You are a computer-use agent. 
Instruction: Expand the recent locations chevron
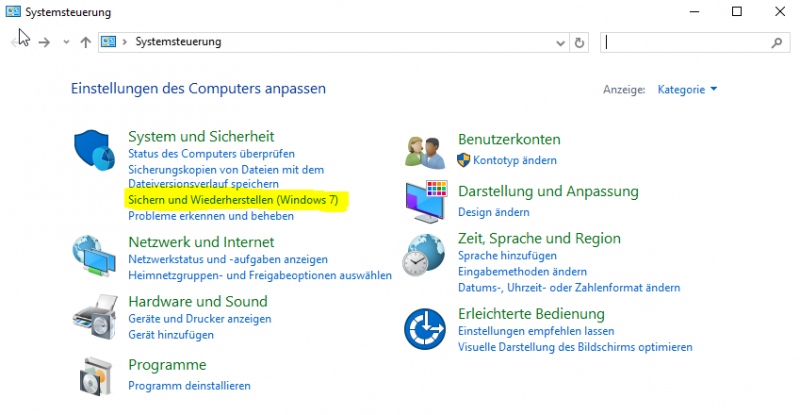pyautogui.click(x=66, y=43)
